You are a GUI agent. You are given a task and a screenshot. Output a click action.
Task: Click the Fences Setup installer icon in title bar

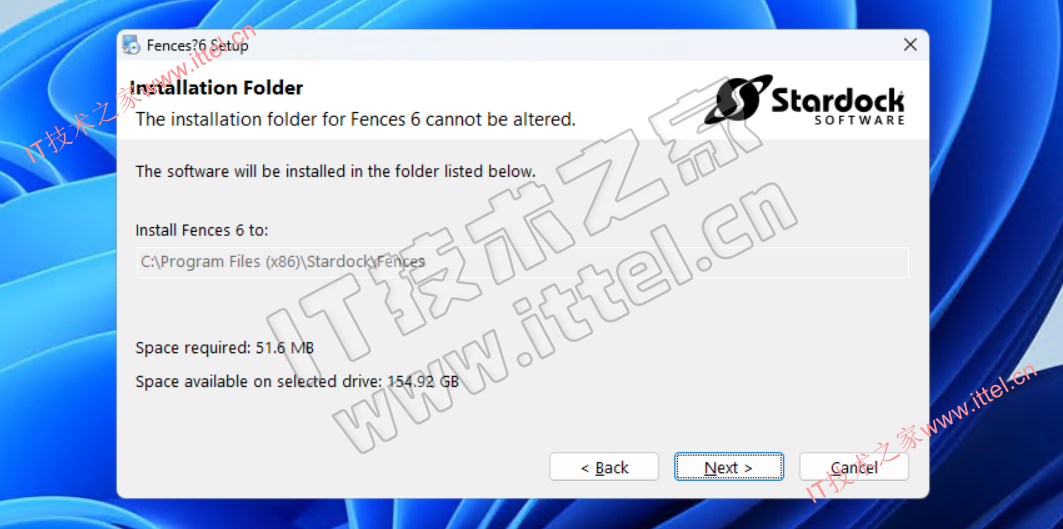pyautogui.click(x=131, y=45)
